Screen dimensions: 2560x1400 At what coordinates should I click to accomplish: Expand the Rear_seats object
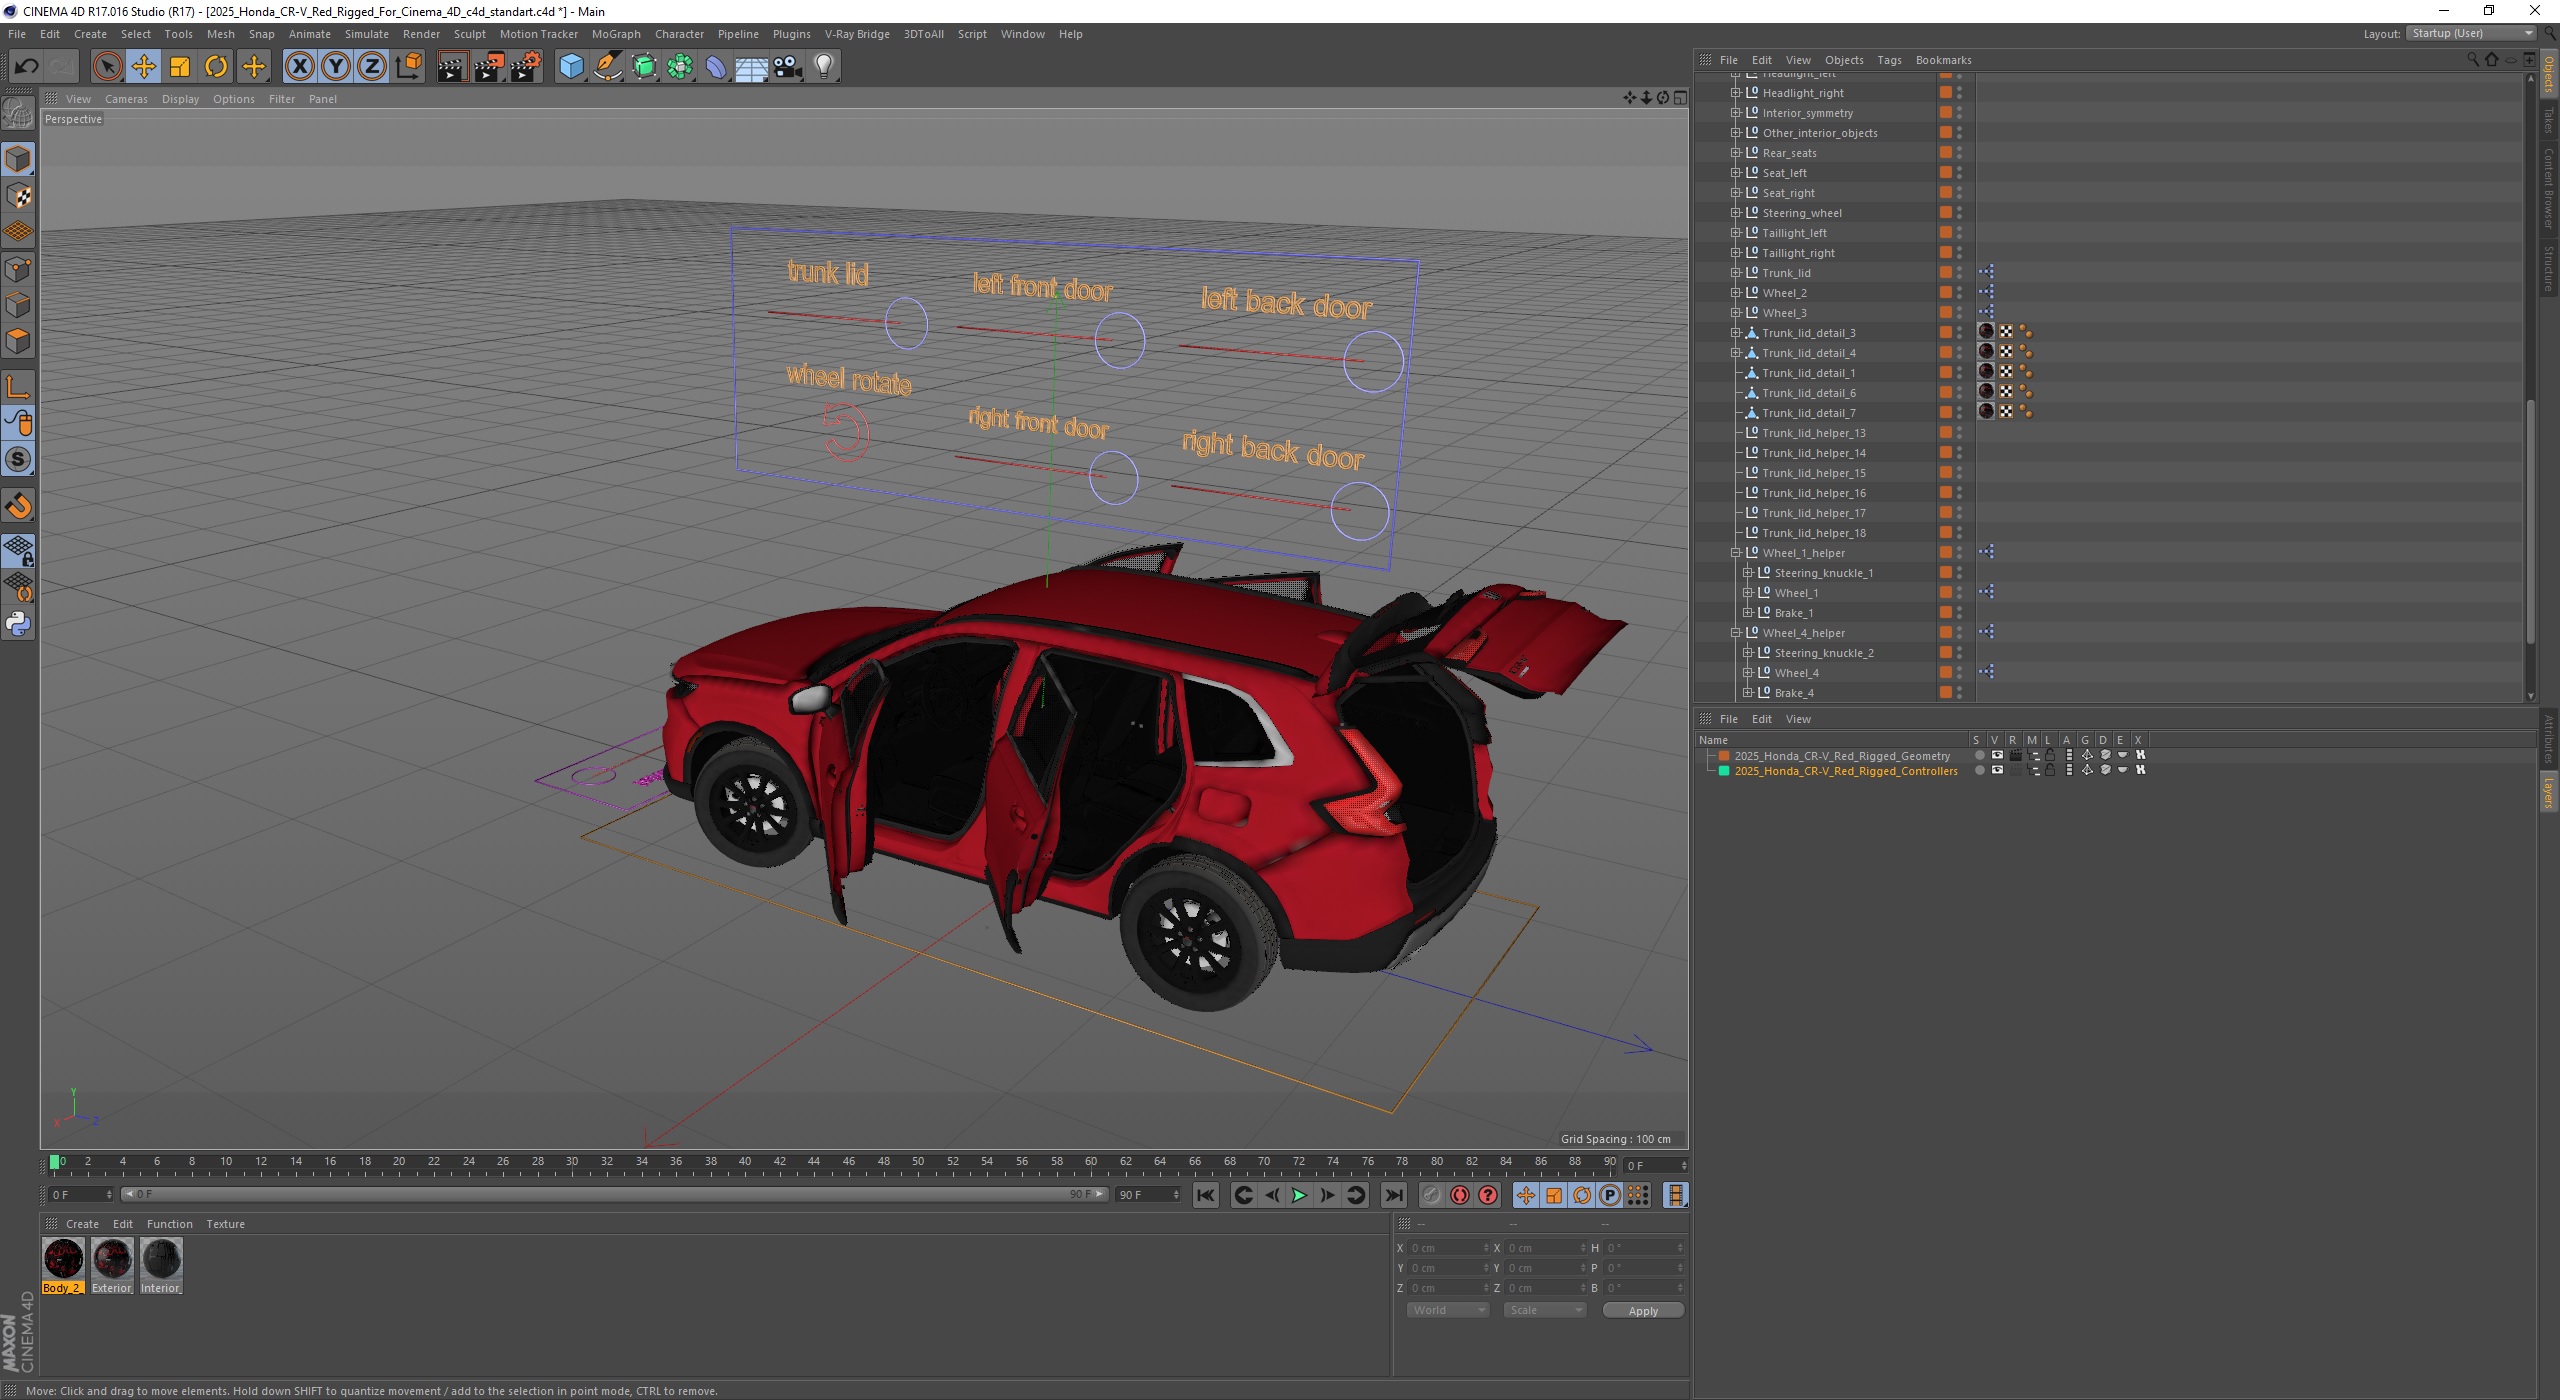point(1736,153)
